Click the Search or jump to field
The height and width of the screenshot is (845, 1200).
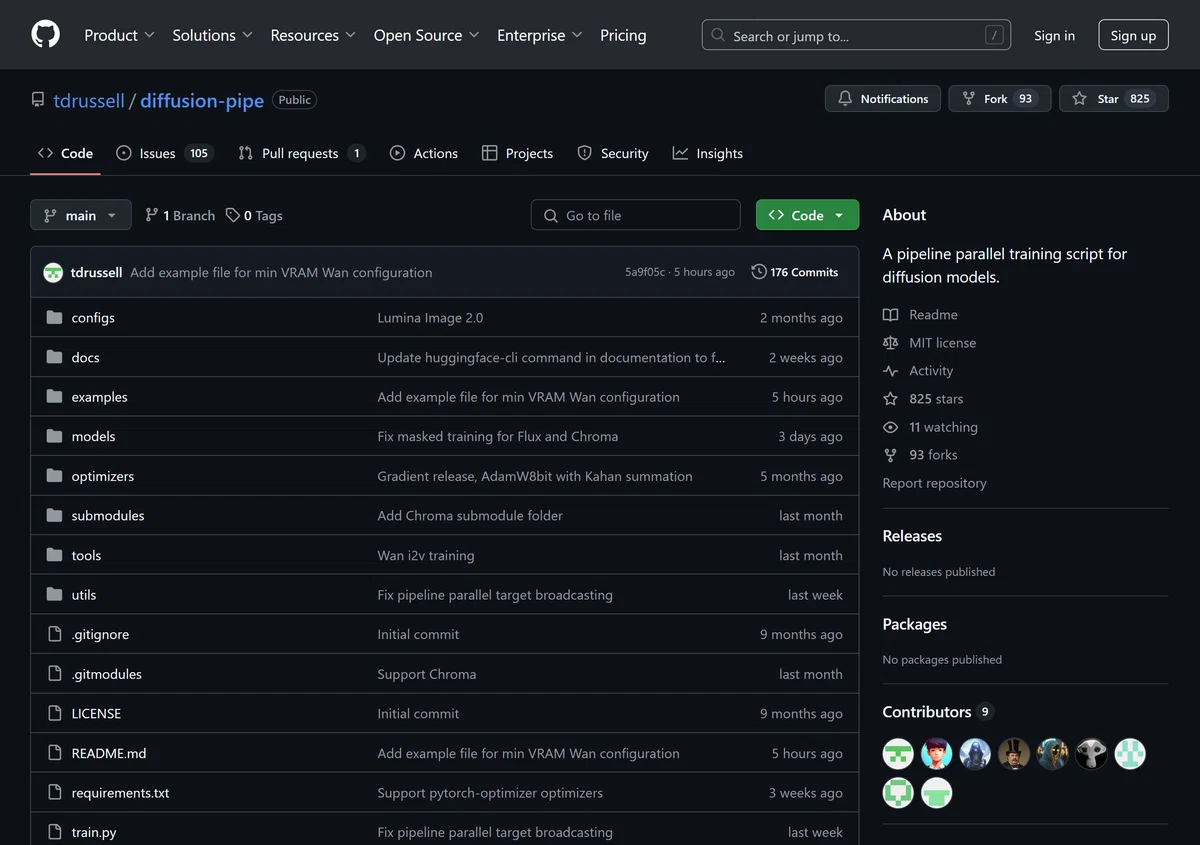point(855,35)
